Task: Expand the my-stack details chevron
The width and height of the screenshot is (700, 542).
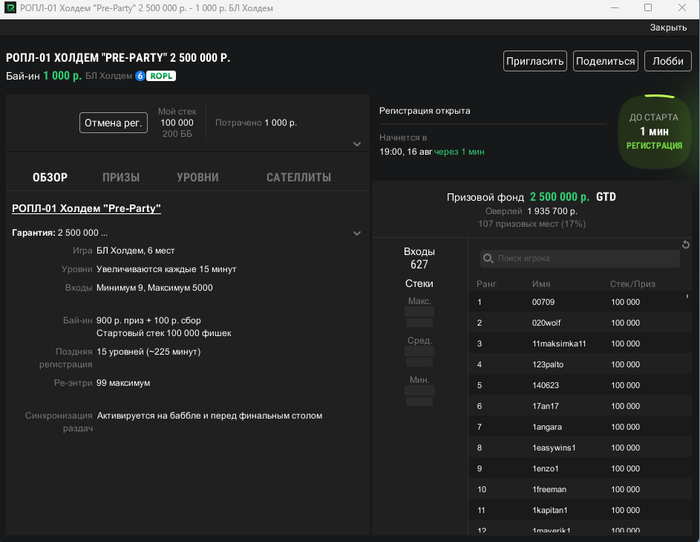Action: 357,144
